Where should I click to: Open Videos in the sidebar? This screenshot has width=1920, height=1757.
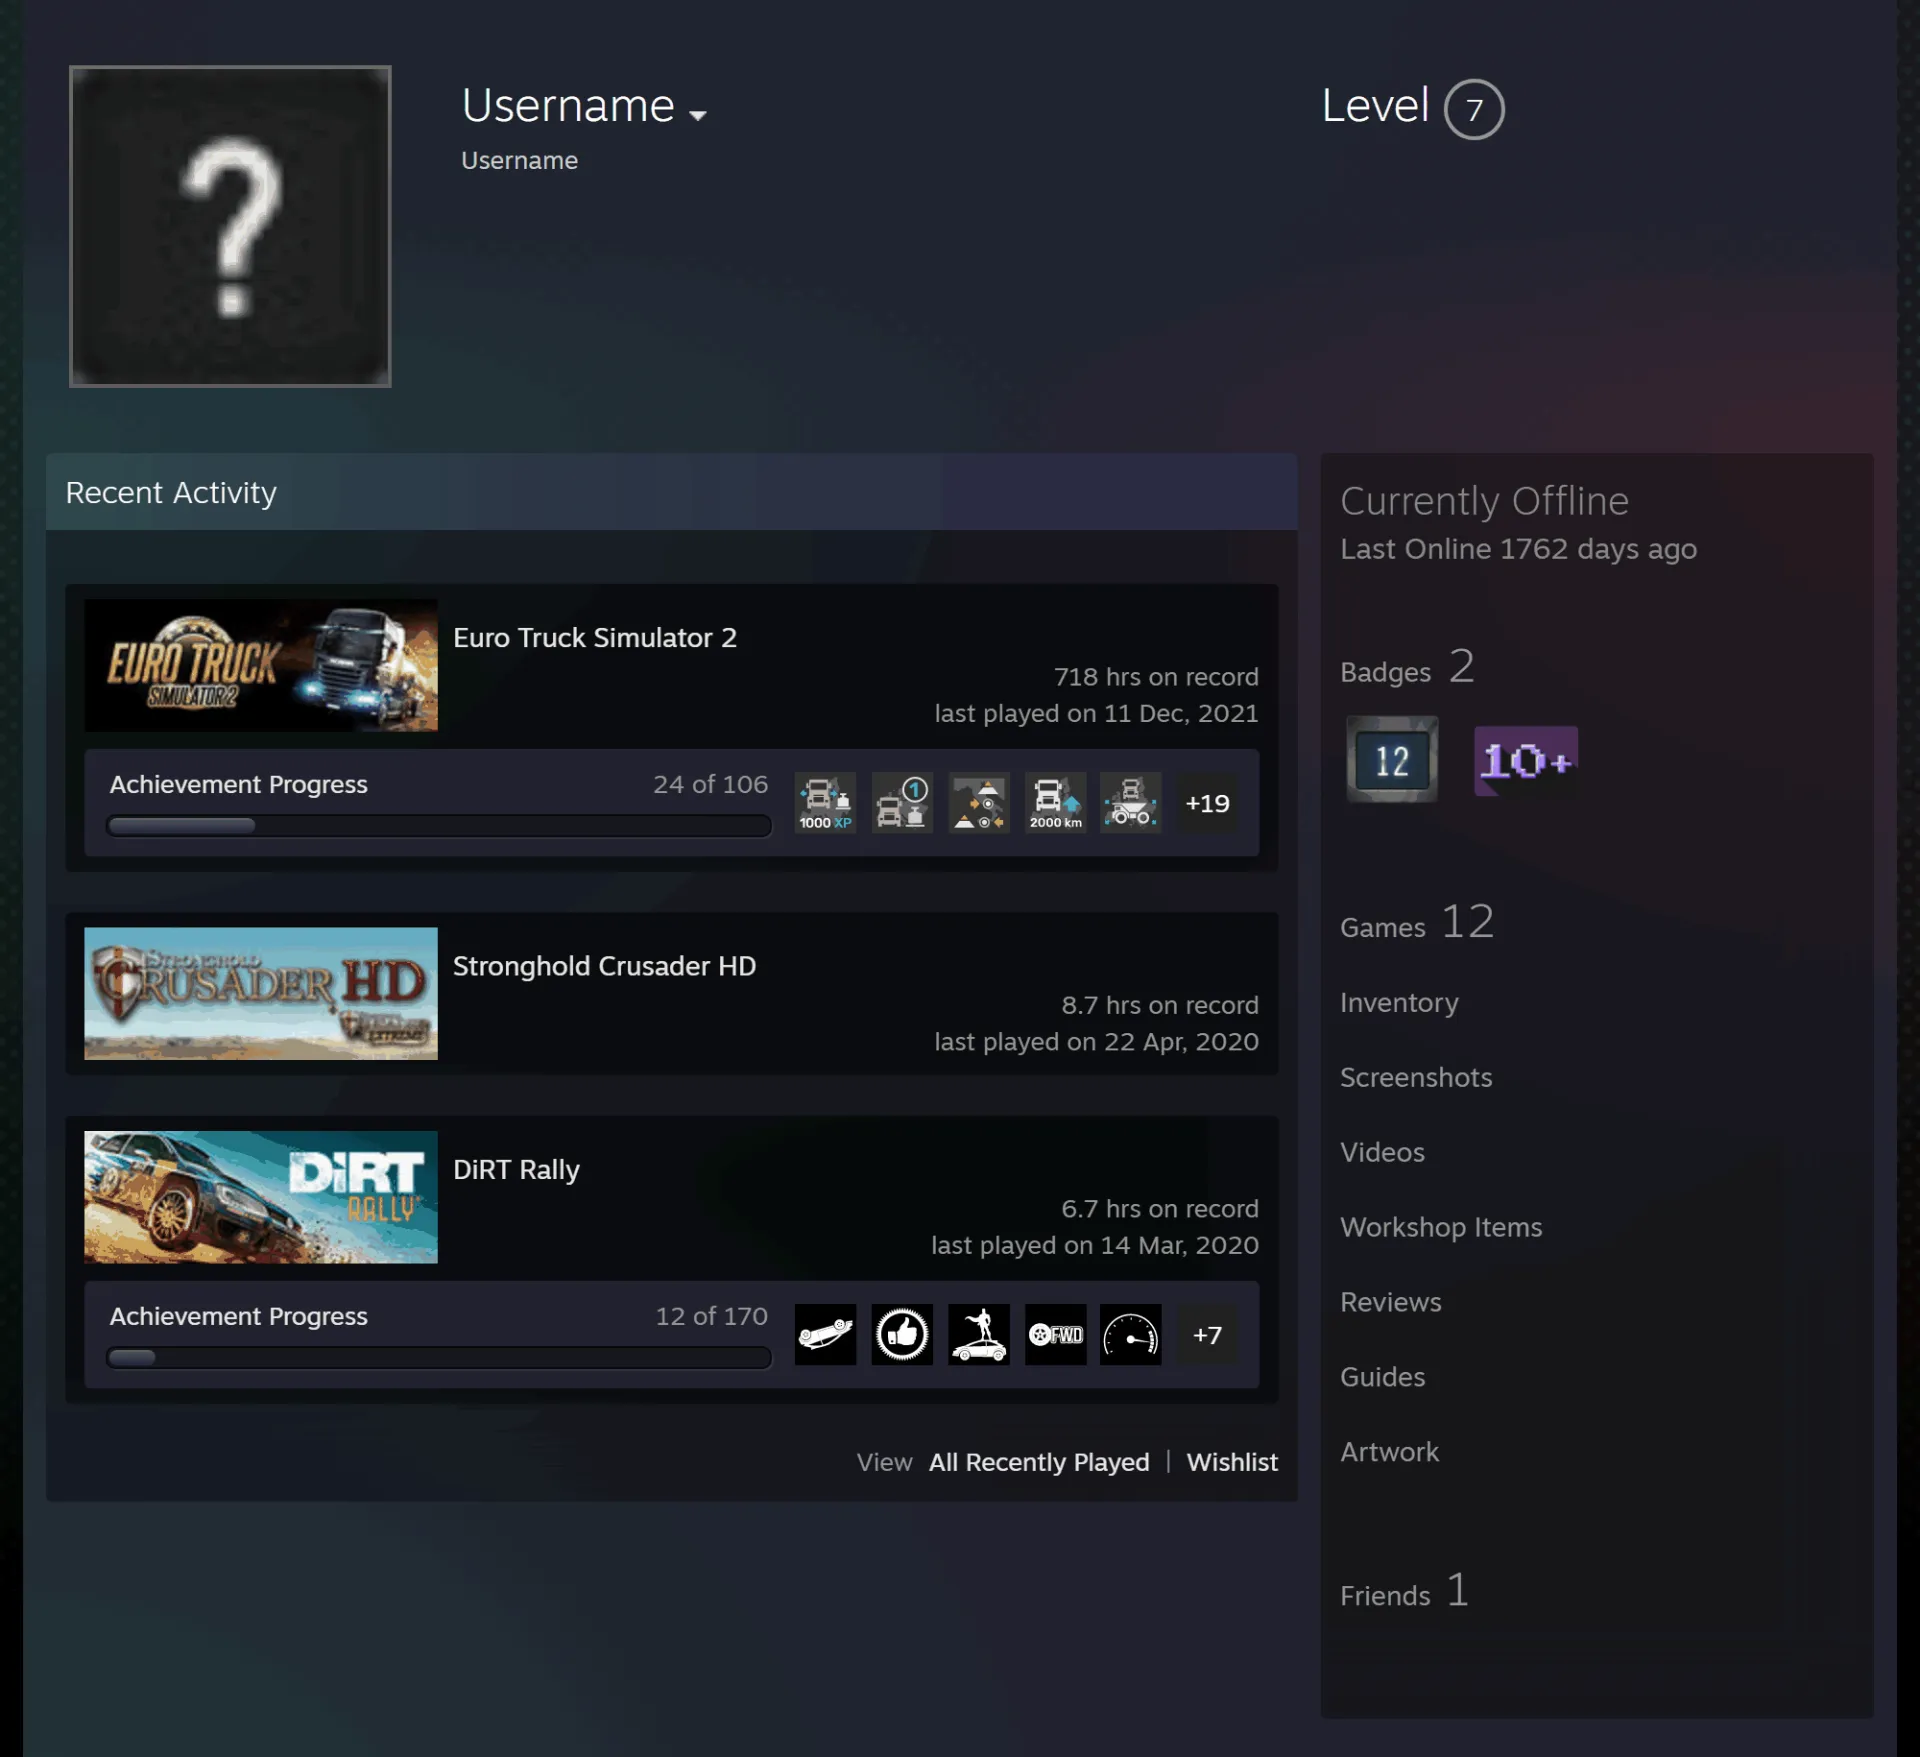(1382, 1152)
